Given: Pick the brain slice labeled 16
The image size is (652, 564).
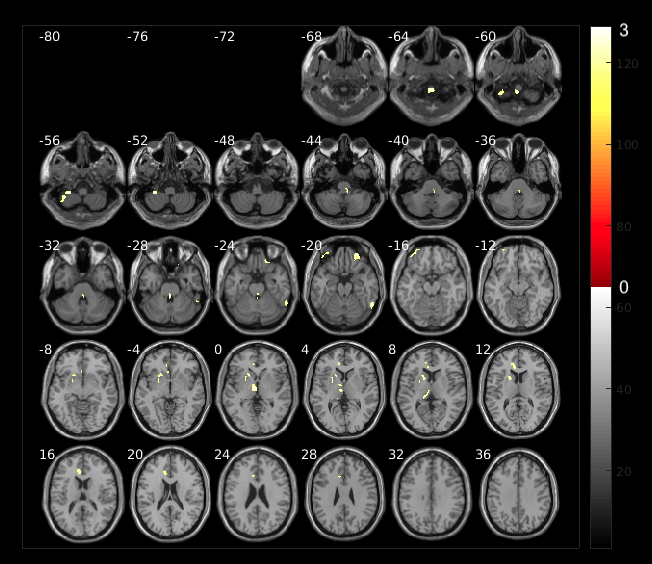Looking at the screenshot, I should pyautogui.click(x=81, y=492).
